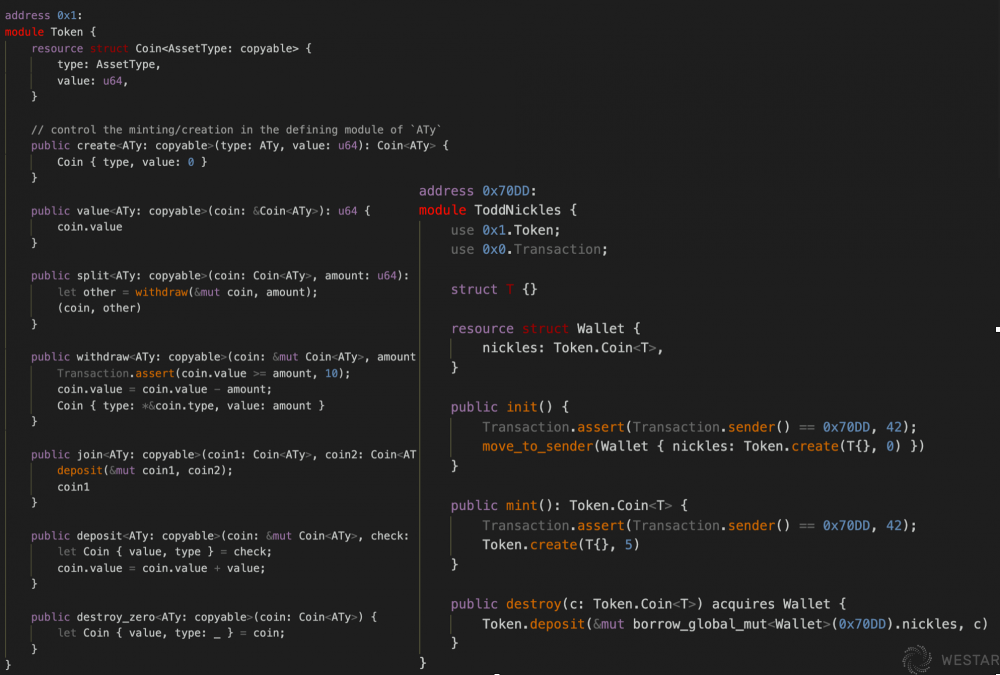This screenshot has width=1000, height=675.
Task: Click the "public withdraw<ATy: copyable>" signature
Action: coord(223,357)
